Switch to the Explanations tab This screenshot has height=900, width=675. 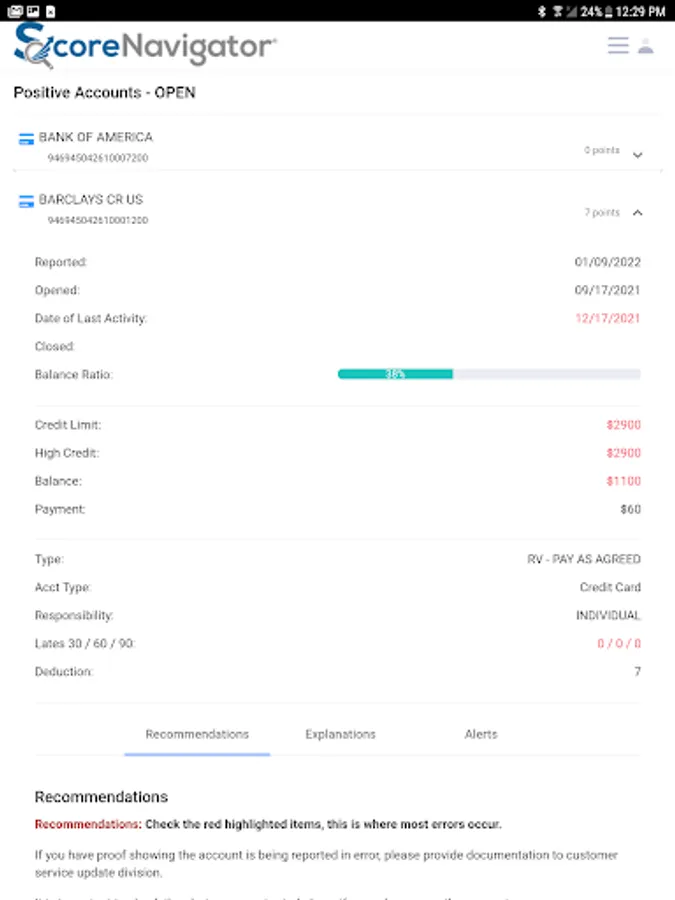coord(340,734)
